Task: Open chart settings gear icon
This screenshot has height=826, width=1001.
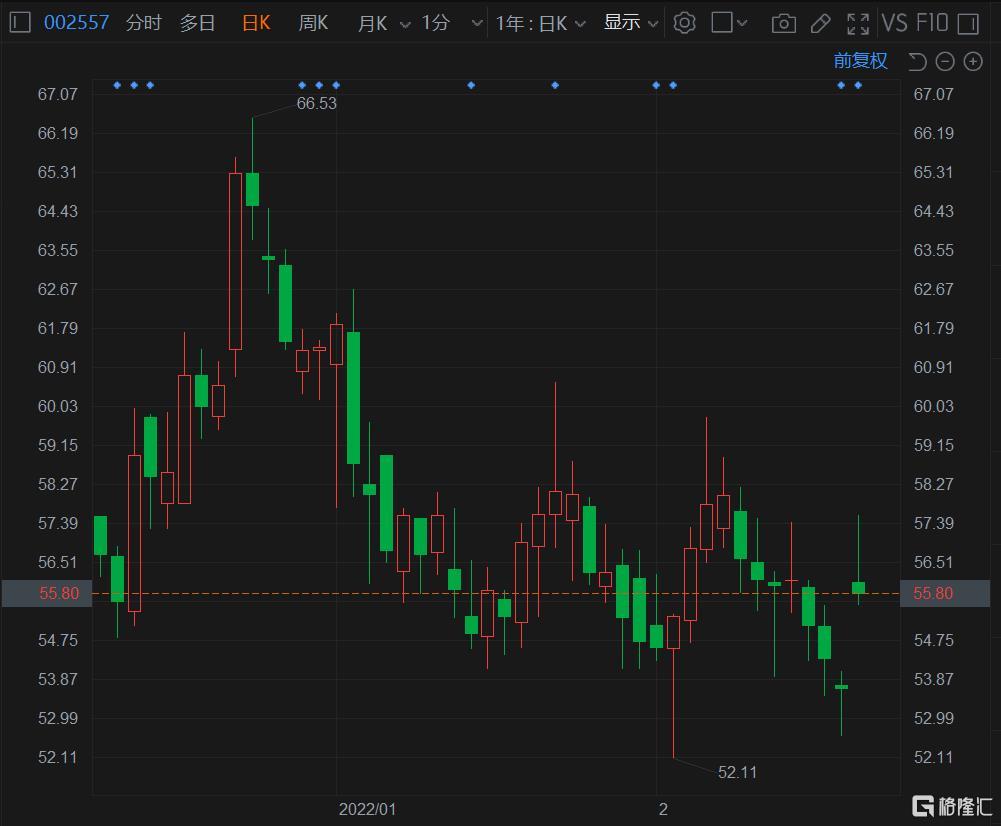Action: coord(684,23)
